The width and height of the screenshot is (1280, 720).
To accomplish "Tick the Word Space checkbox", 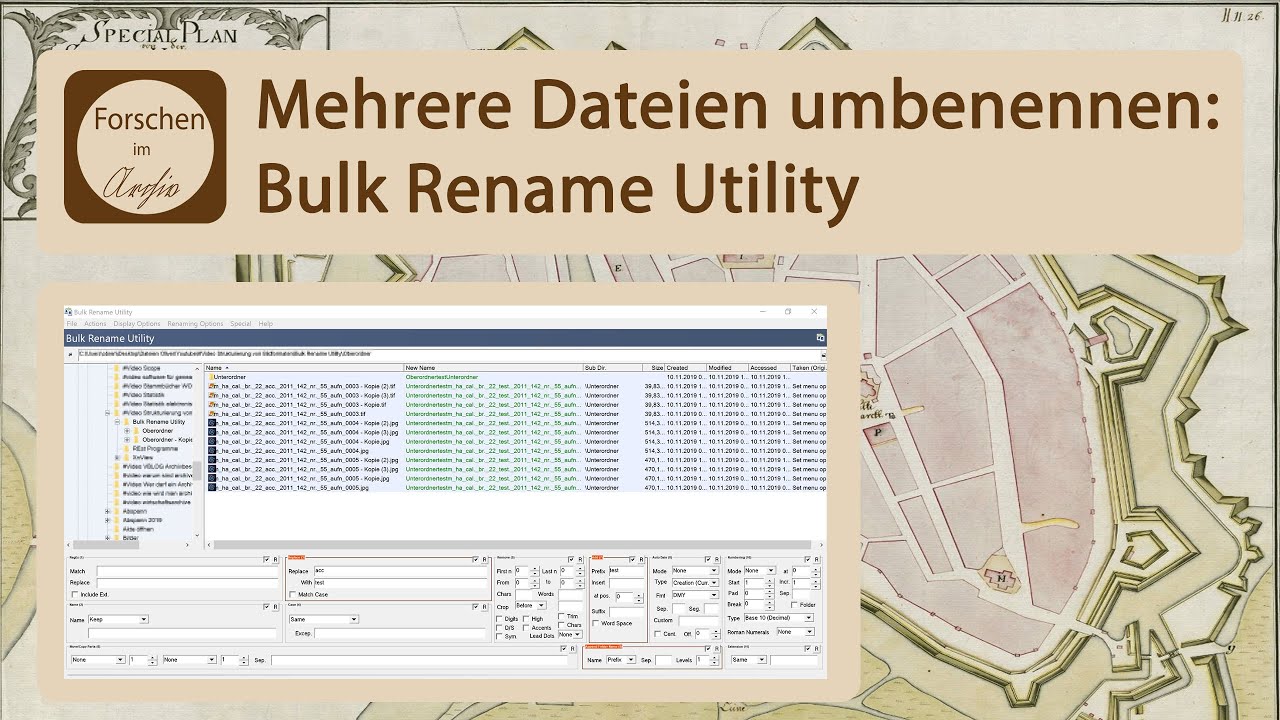I will click(596, 623).
